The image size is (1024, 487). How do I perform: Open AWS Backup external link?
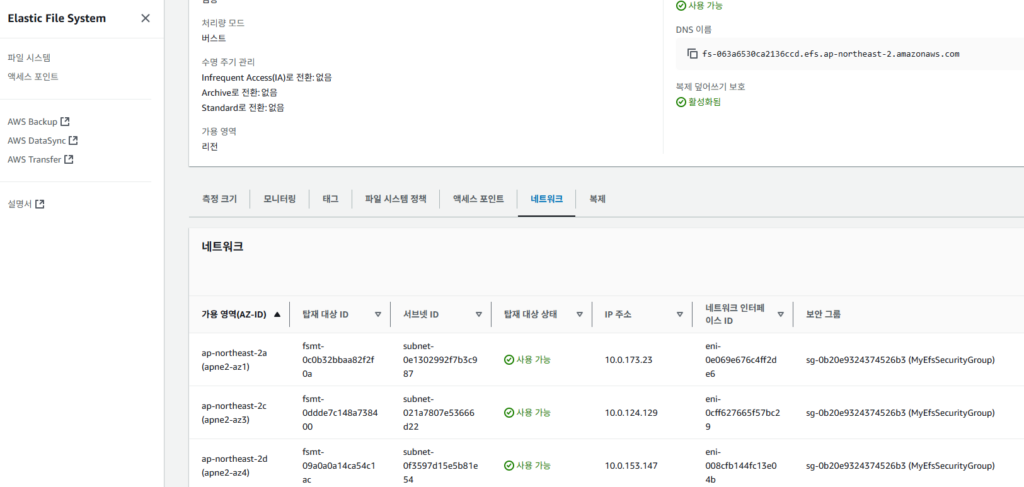[x=39, y=121]
